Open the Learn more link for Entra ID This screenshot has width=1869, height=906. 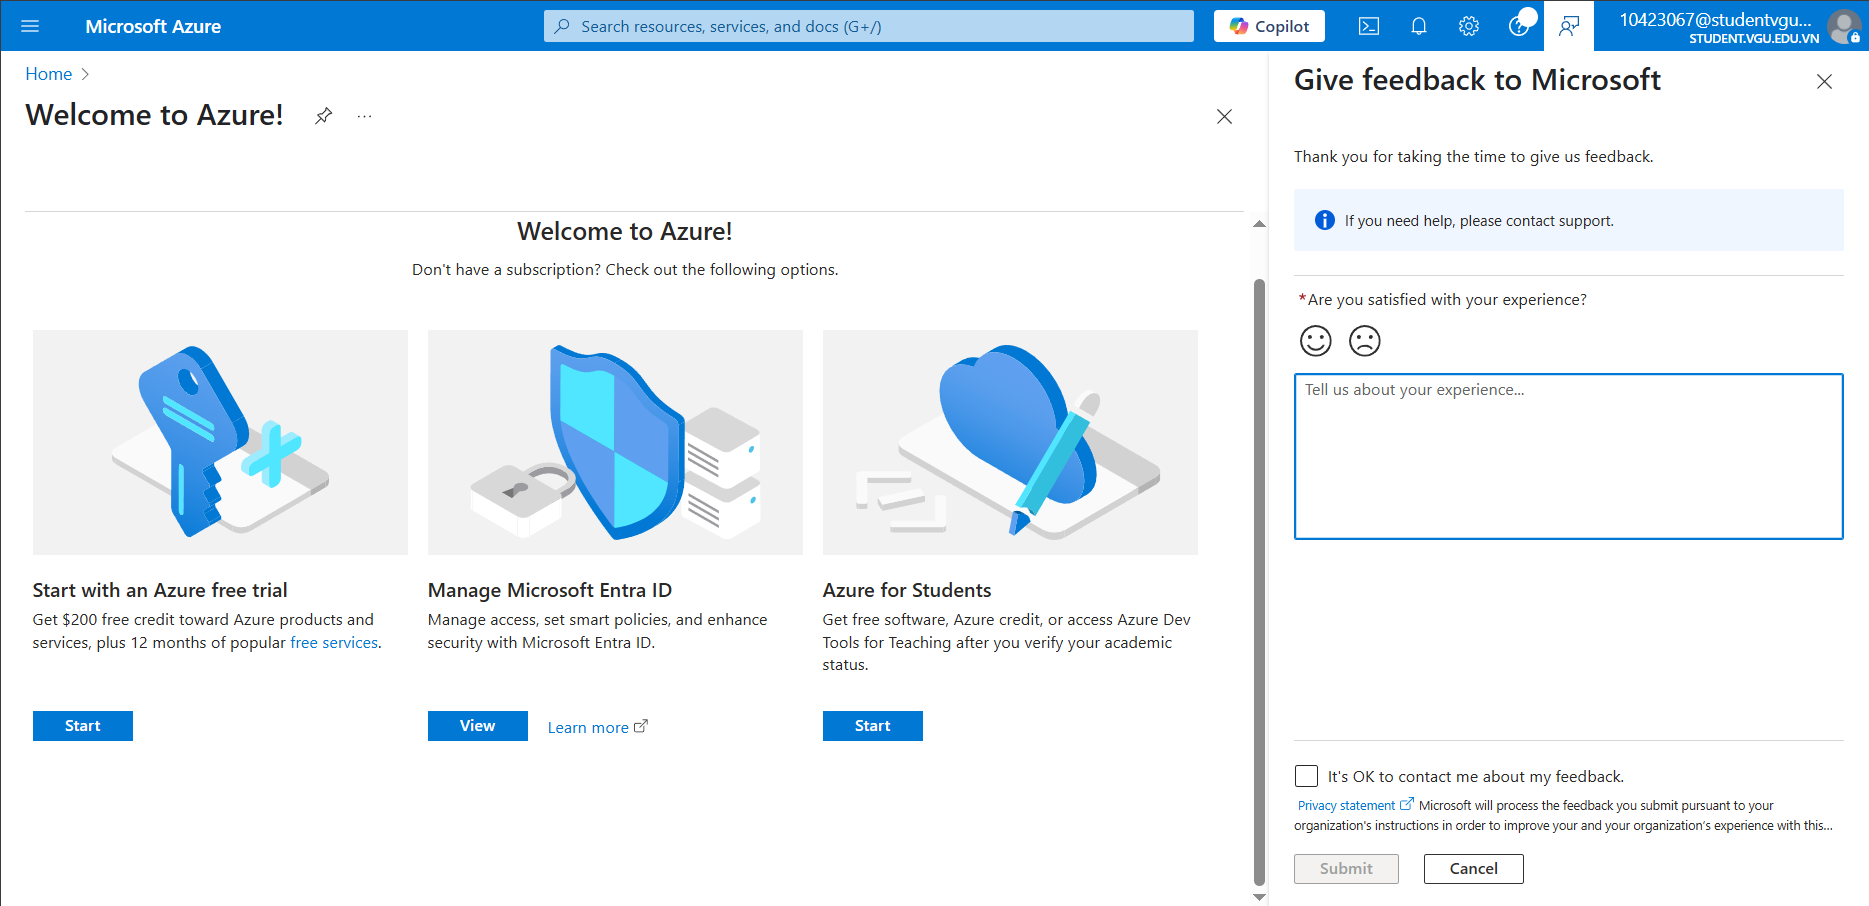[597, 727]
